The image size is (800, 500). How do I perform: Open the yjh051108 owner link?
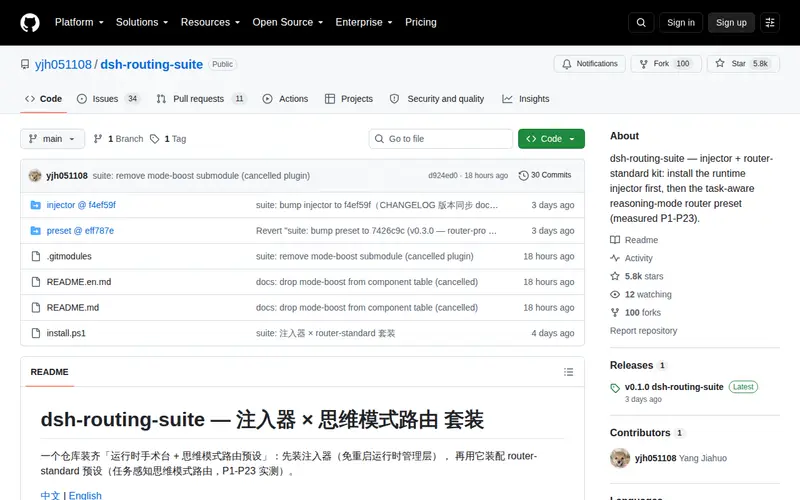click(x=63, y=64)
